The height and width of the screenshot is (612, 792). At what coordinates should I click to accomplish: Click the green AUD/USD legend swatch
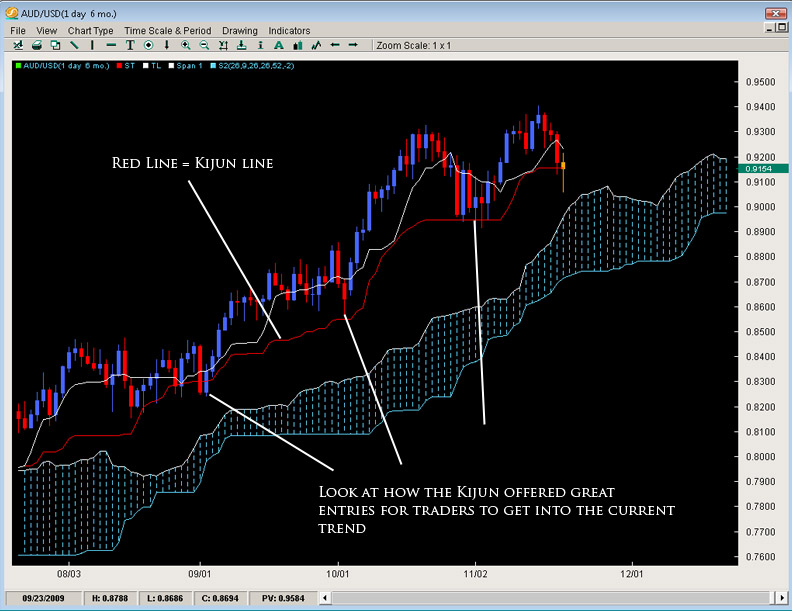(x=19, y=66)
